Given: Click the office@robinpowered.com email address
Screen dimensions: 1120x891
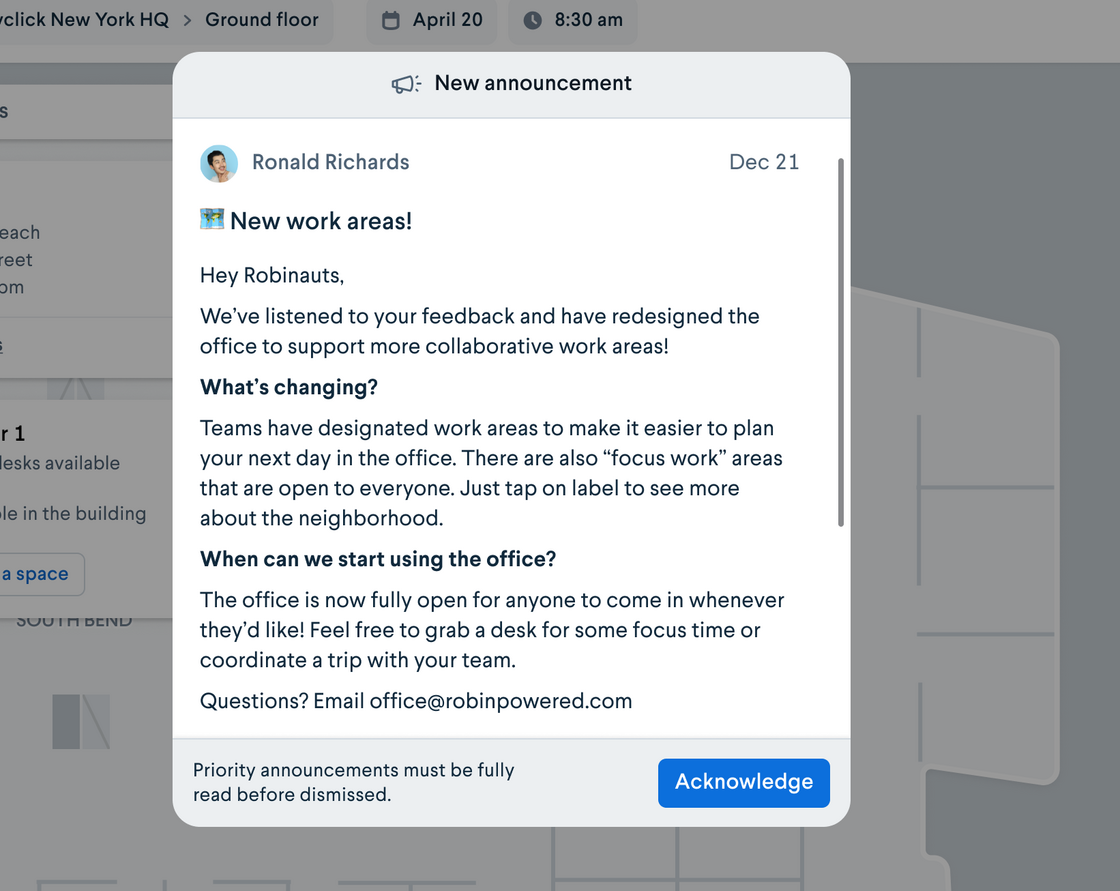Looking at the screenshot, I should click(x=500, y=701).
